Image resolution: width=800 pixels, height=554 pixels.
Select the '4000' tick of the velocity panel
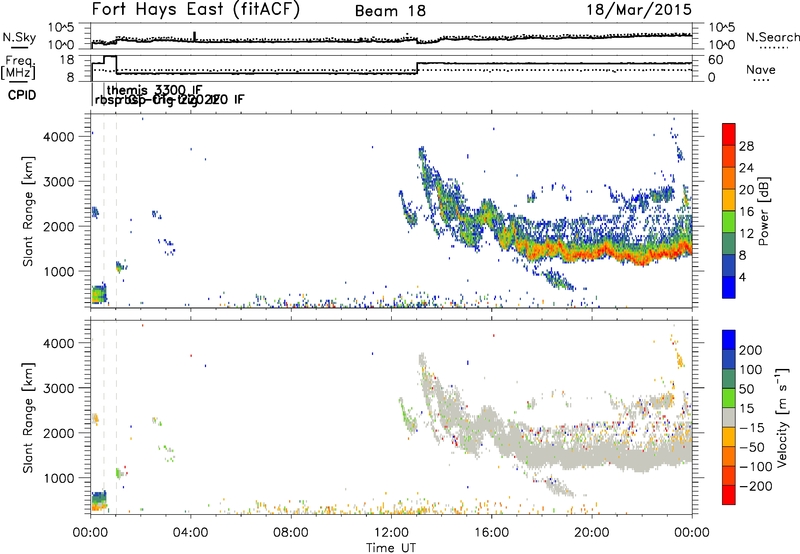point(59,343)
